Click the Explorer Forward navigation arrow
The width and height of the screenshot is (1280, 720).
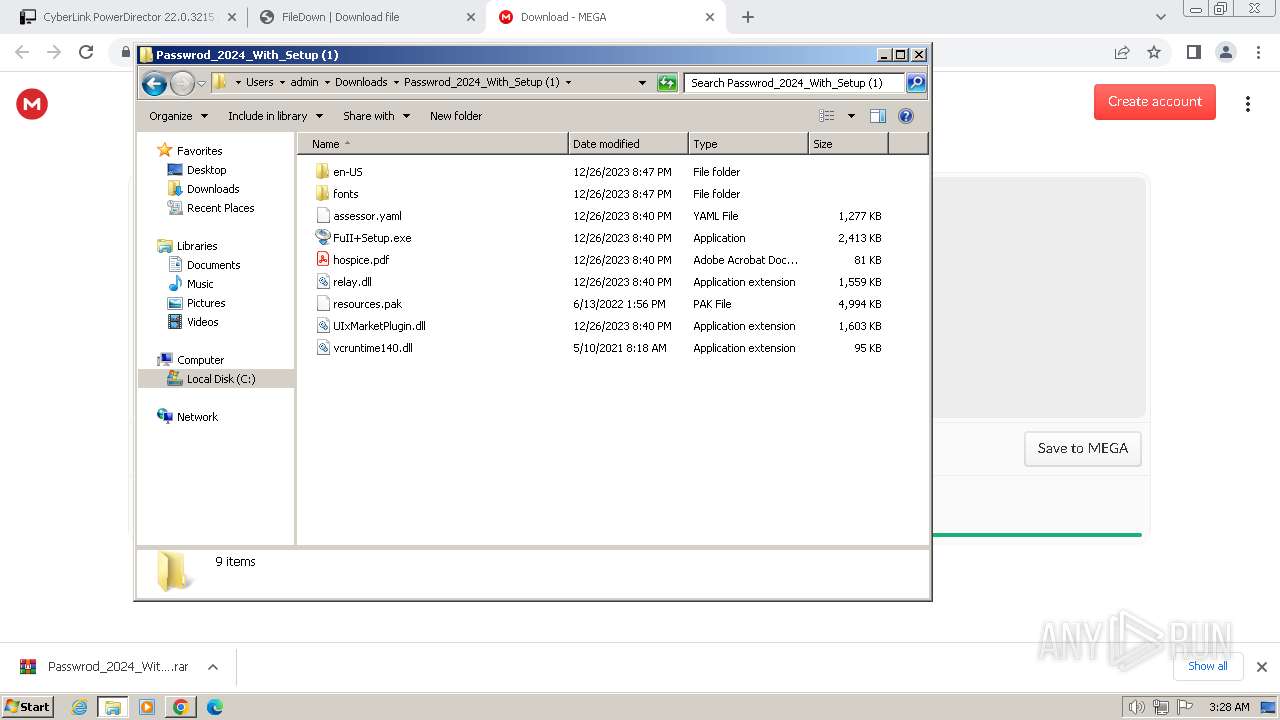(x=182, y=84)
